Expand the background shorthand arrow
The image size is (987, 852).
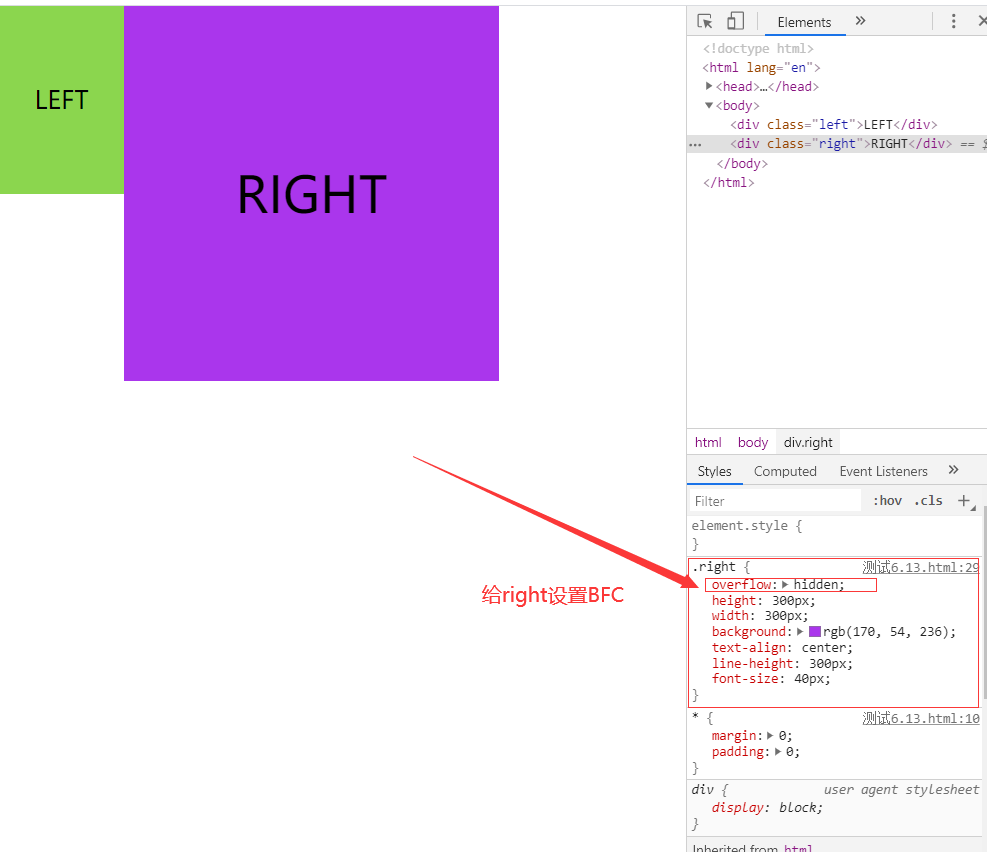[800, 631]
